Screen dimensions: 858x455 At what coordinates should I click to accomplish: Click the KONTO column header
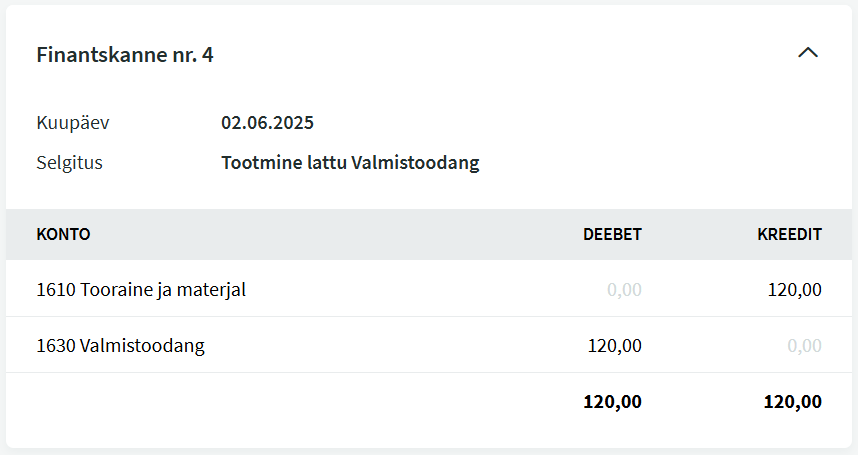pyautogui.click(x=63, y=234)
